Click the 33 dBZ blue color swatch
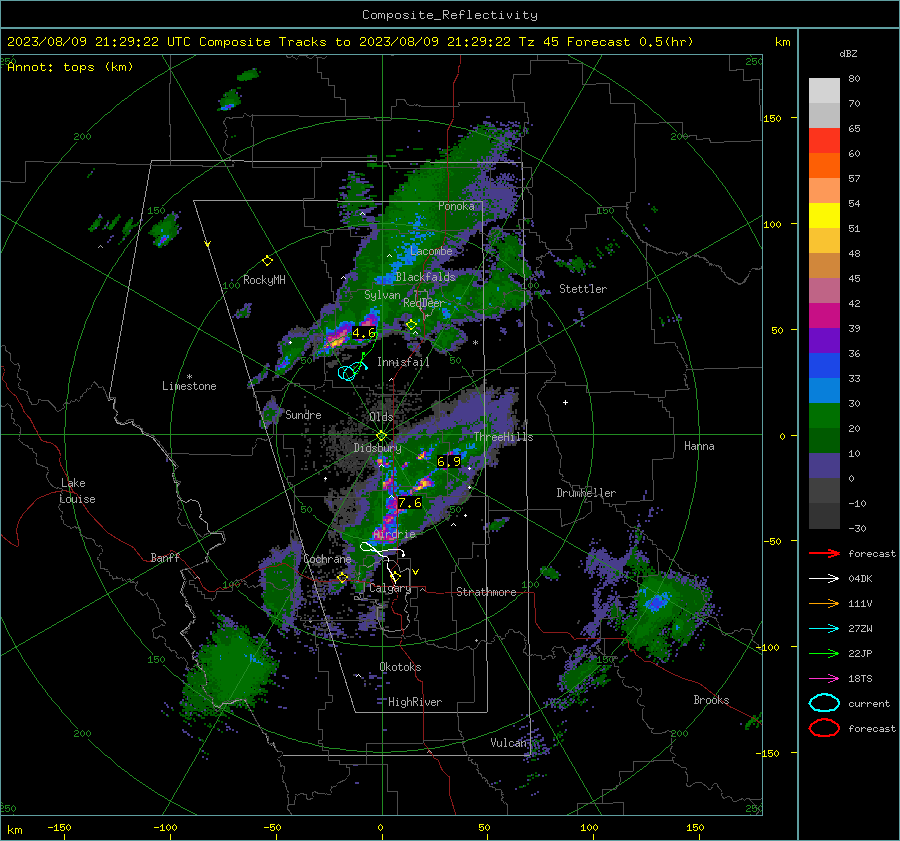This screenshot has width=900, height=841. click(x=824, y=366)
